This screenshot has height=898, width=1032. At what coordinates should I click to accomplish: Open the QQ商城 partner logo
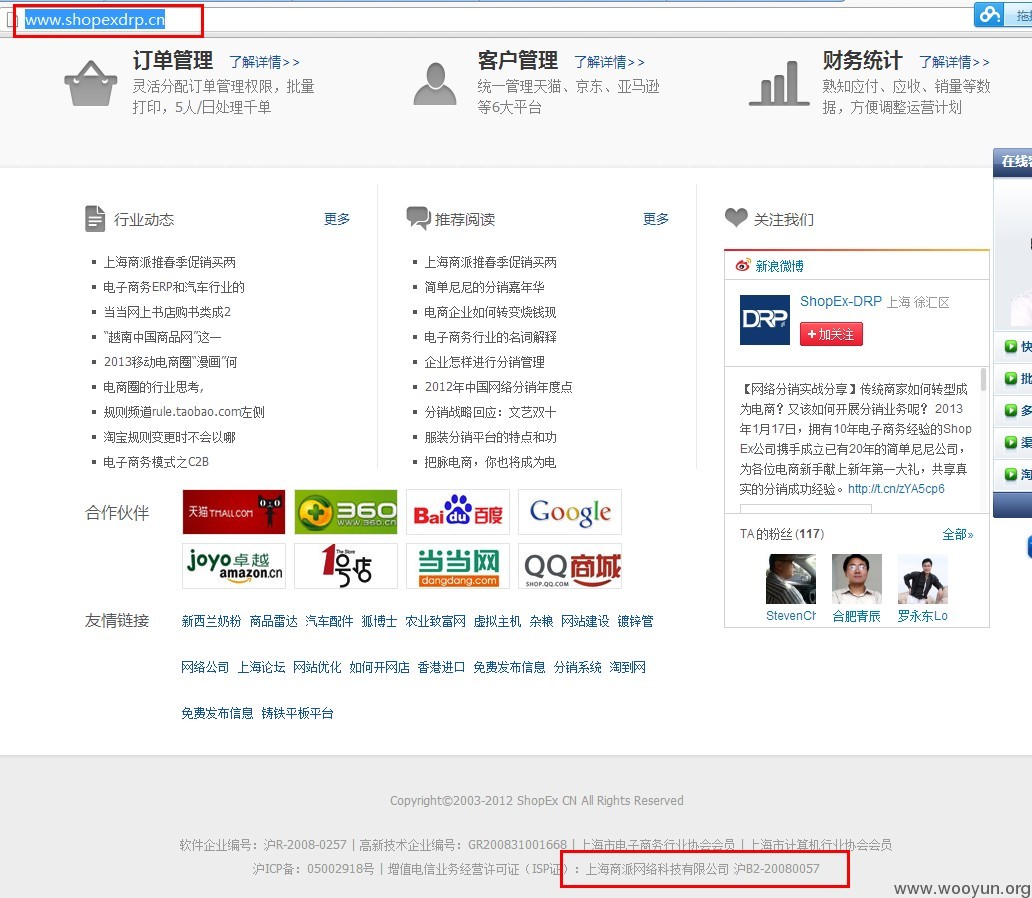click(x=569, y=566)
